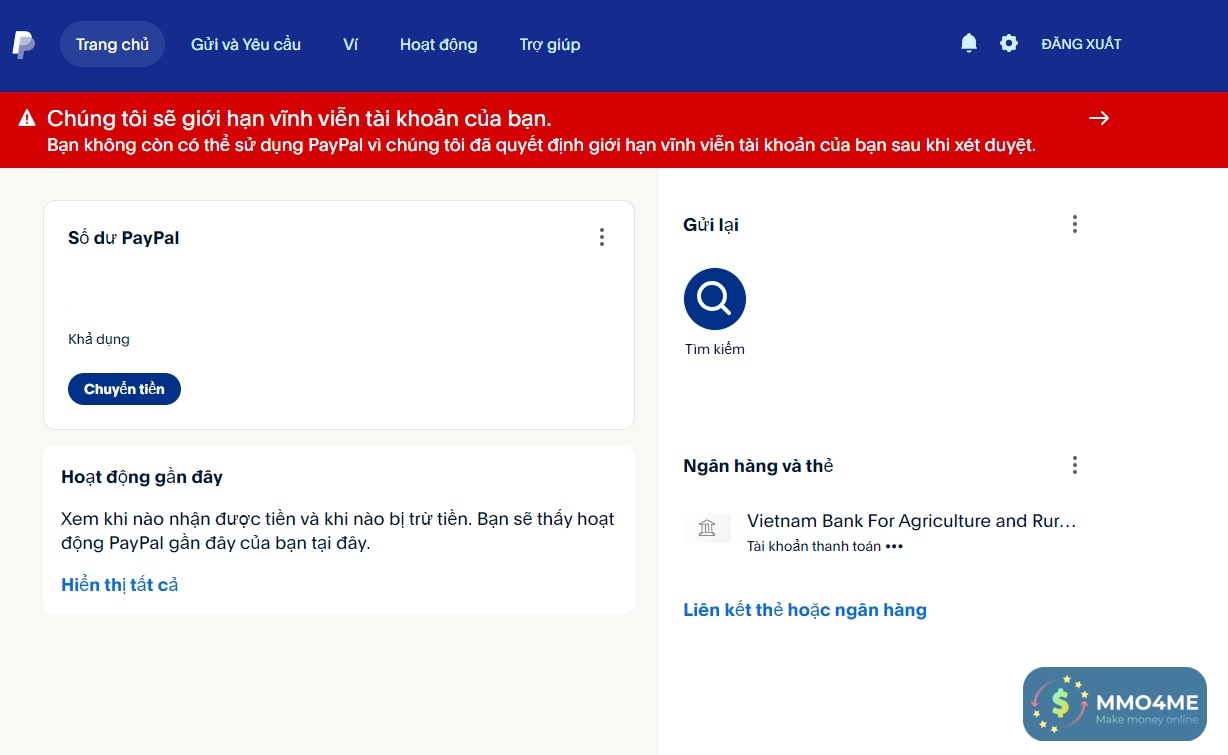
Task: Switch to Hoạt động tab
Action: click(x=439, y=44)
